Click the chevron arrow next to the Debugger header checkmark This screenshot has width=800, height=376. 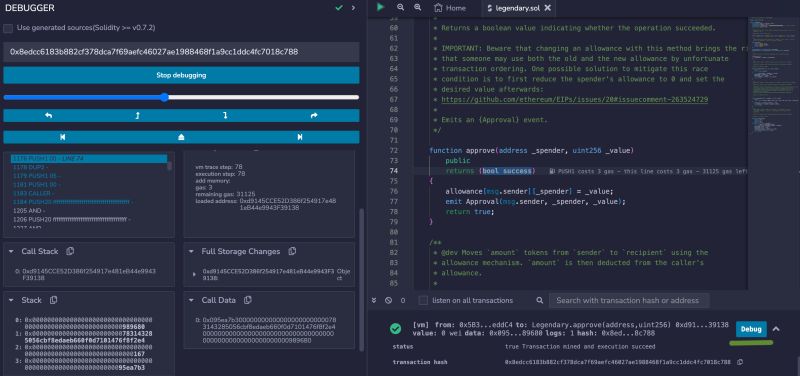[x=353, y=8]
